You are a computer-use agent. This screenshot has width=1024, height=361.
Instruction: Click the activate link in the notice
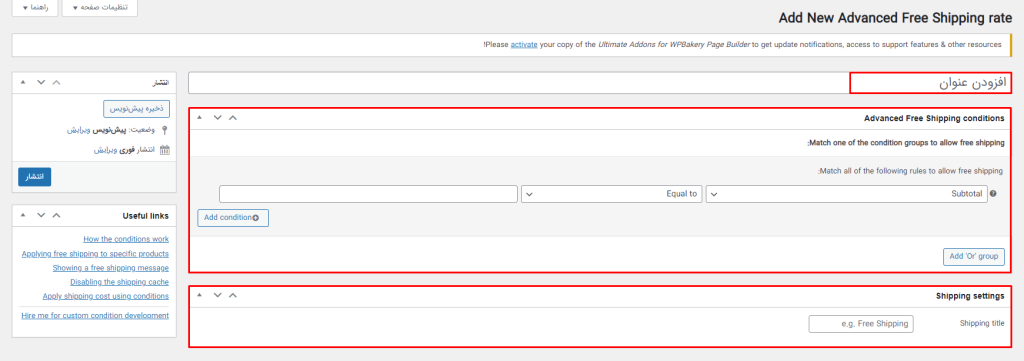[524, 44]
